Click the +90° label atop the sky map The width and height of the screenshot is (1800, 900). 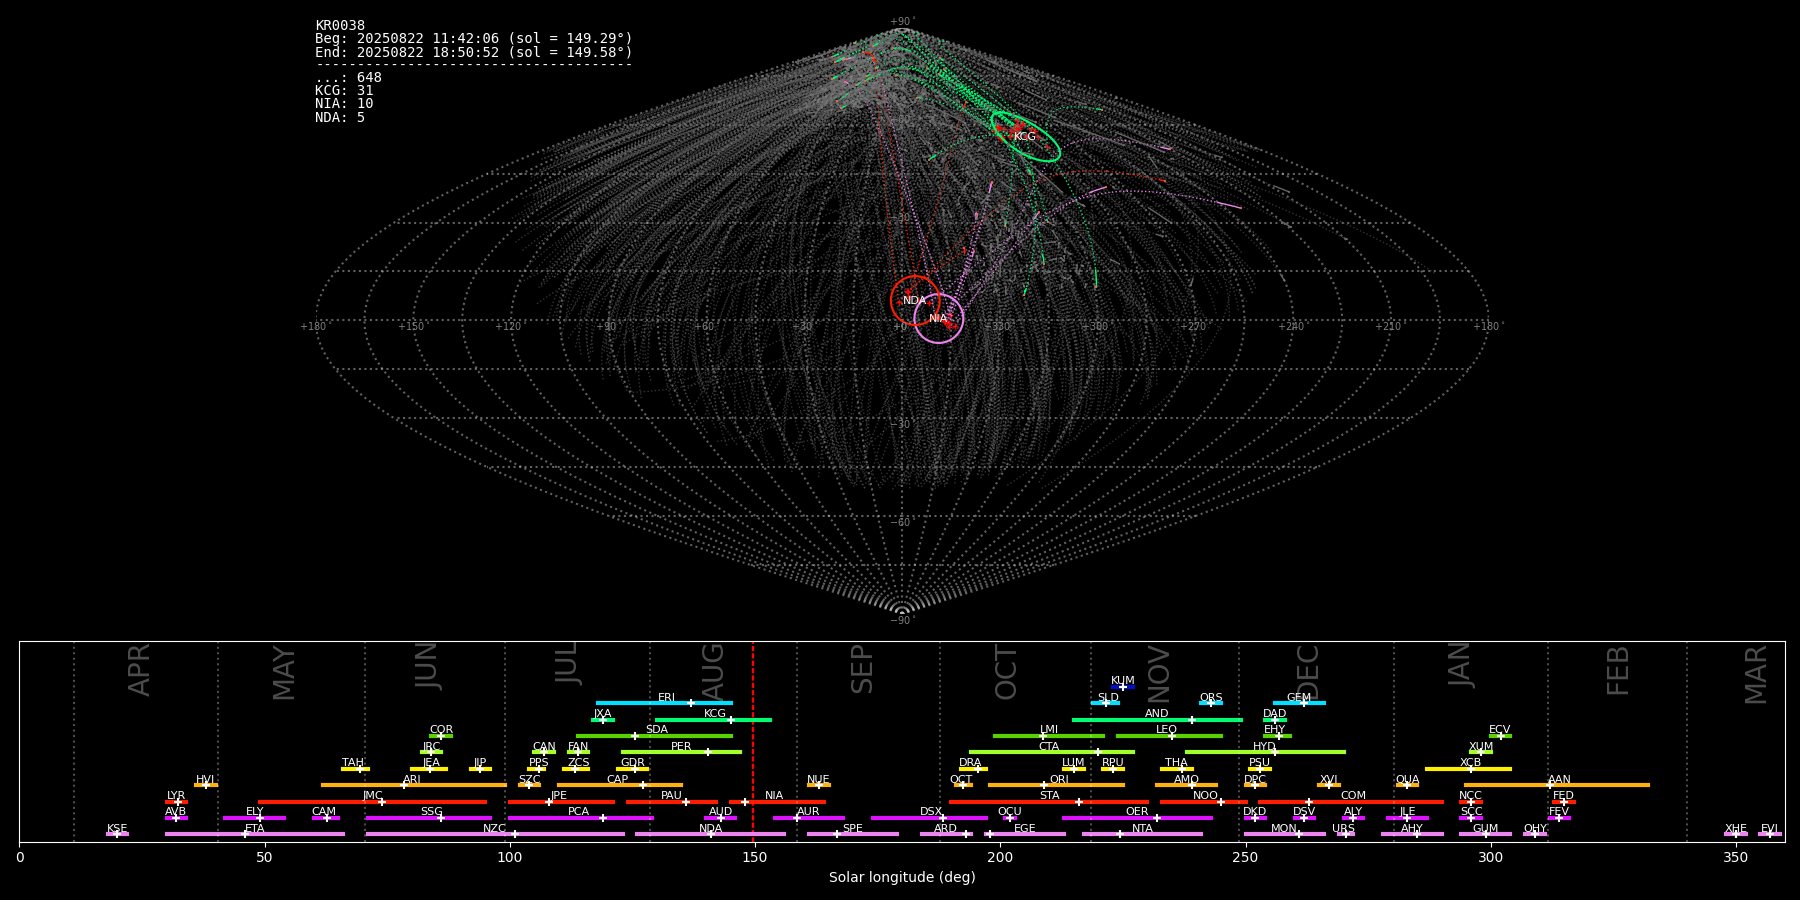tap(902, 22)
